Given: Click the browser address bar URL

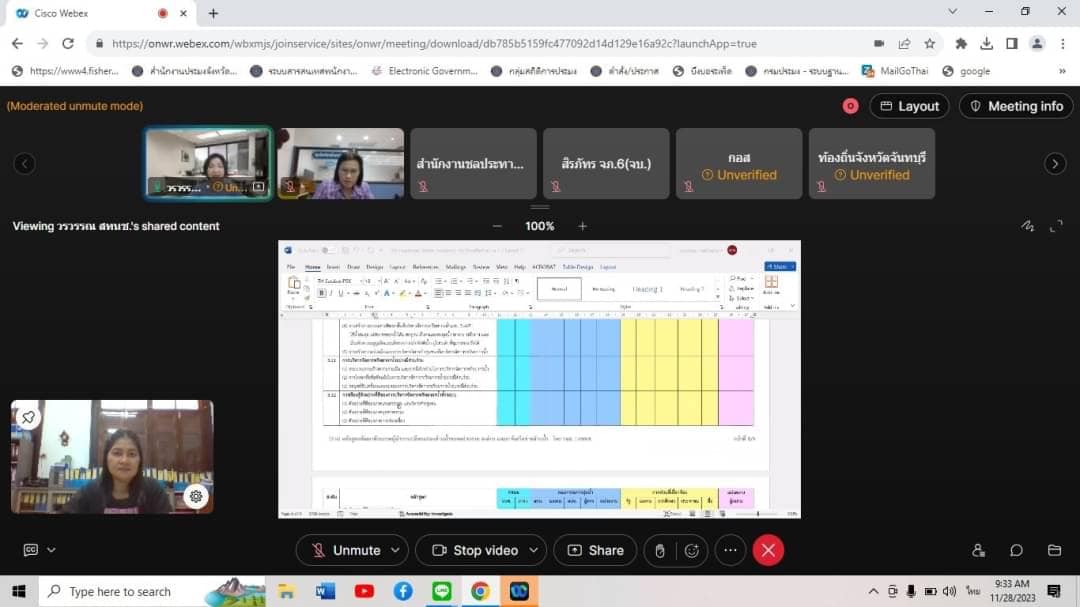Looking at the screenshot, I should 434,43.
